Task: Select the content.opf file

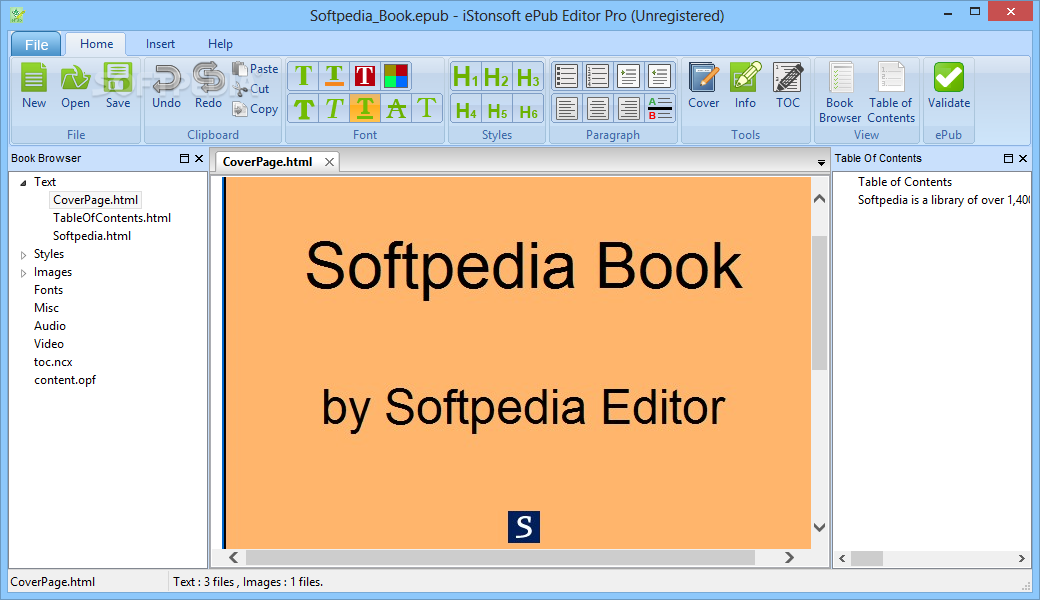Action: tap(65, 380)
